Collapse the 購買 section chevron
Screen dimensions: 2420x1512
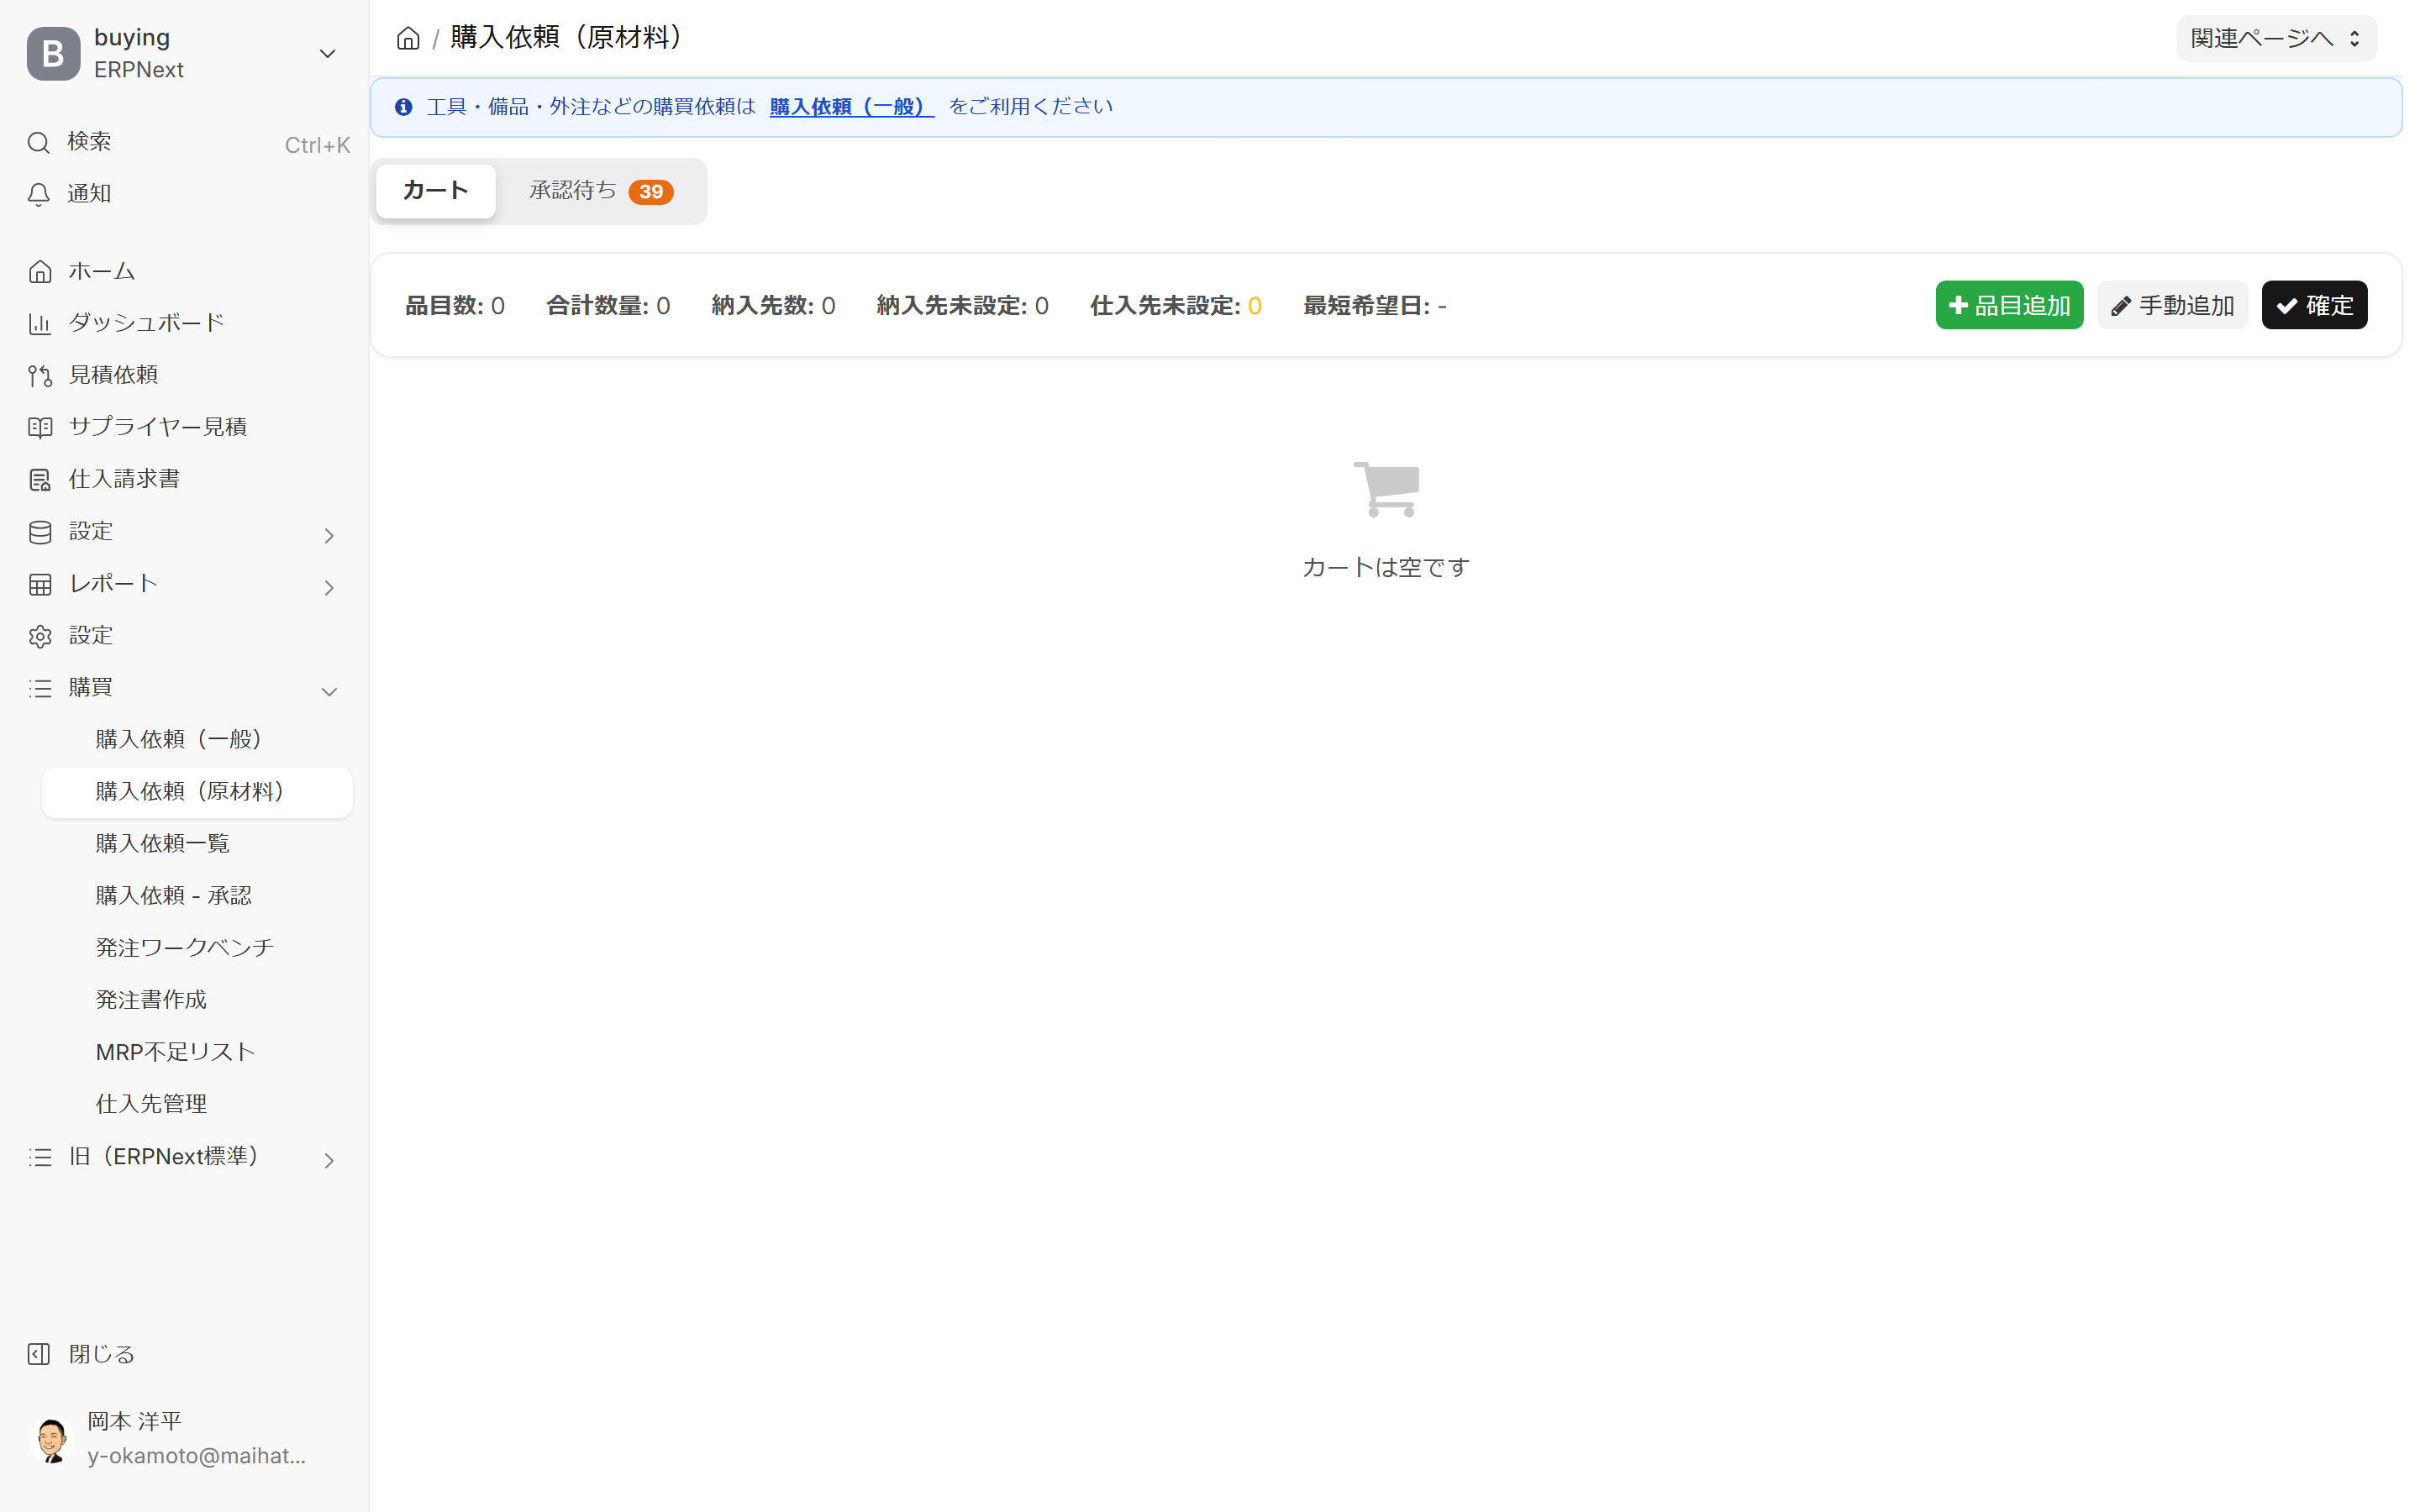[x=328, y=691]
